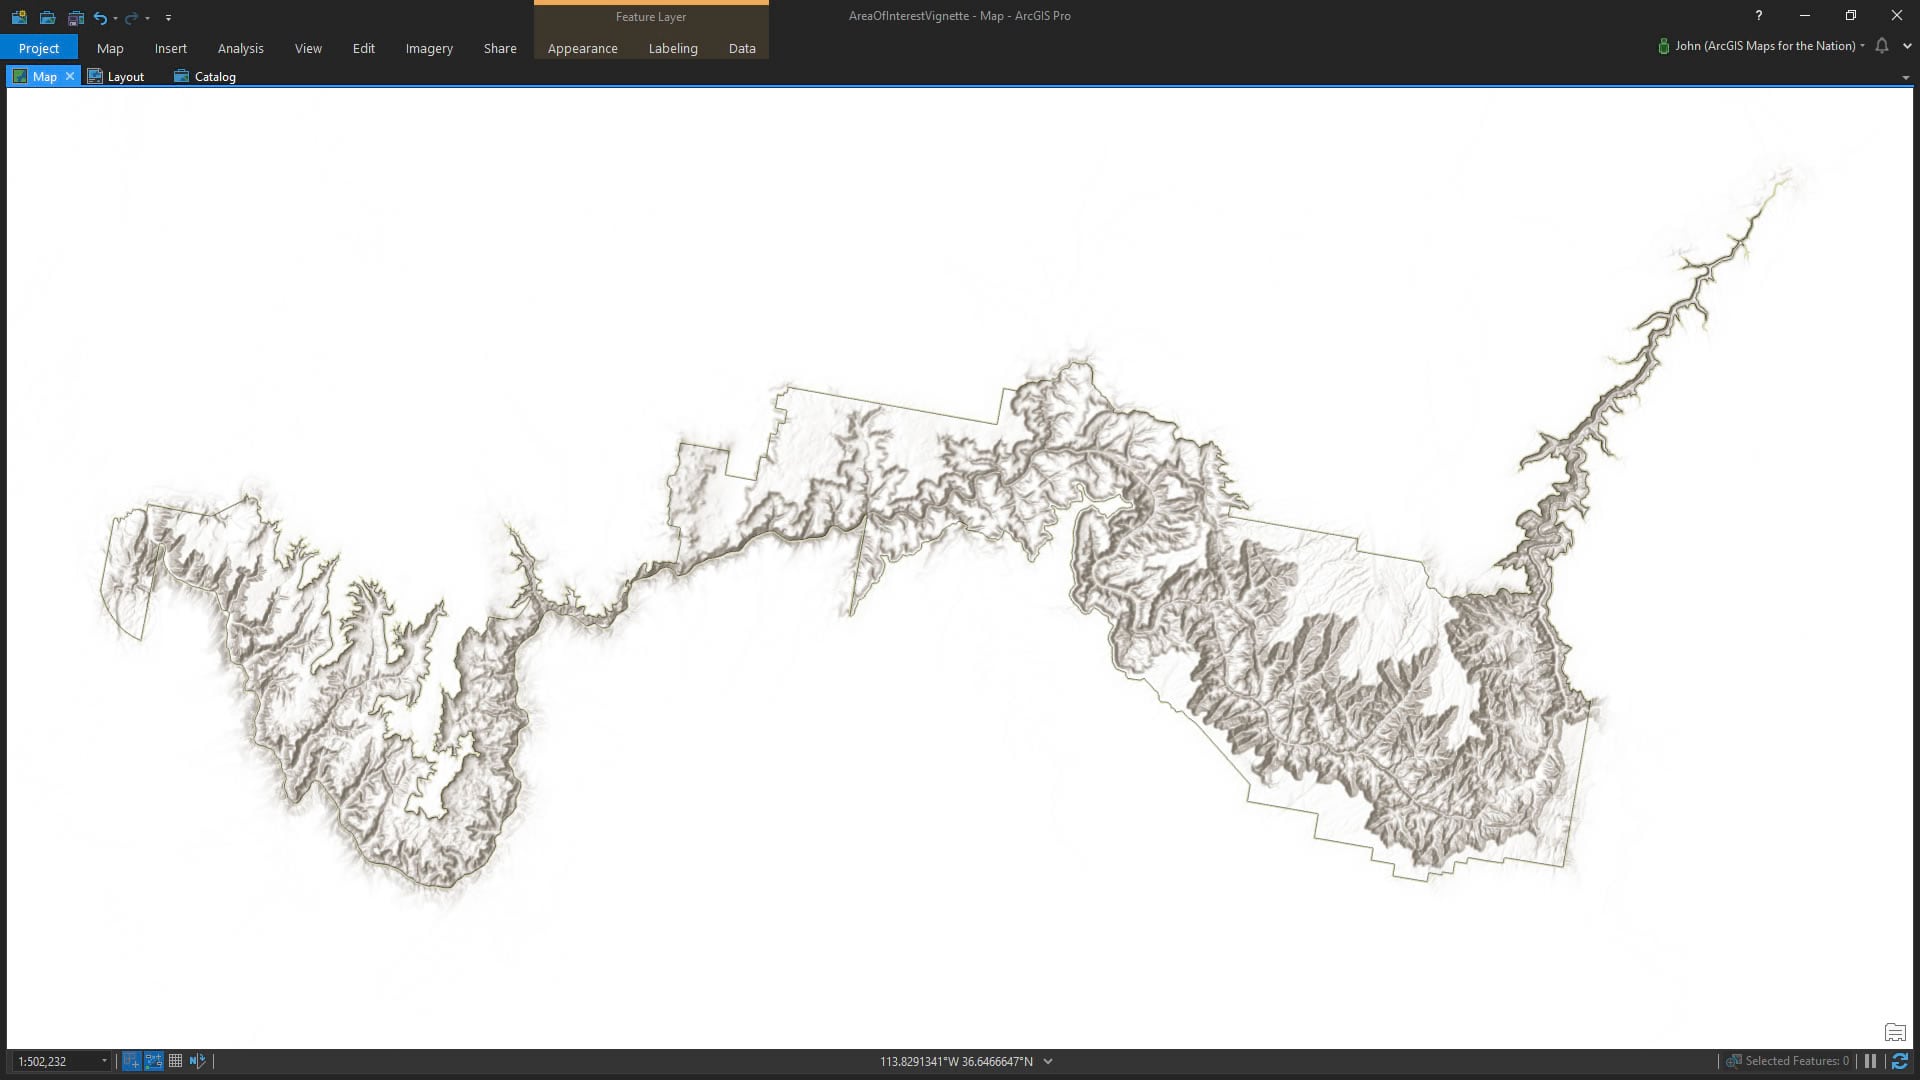Open the Appearance feature layer tab
The image size is (1920, 1080).
[582, 48]
